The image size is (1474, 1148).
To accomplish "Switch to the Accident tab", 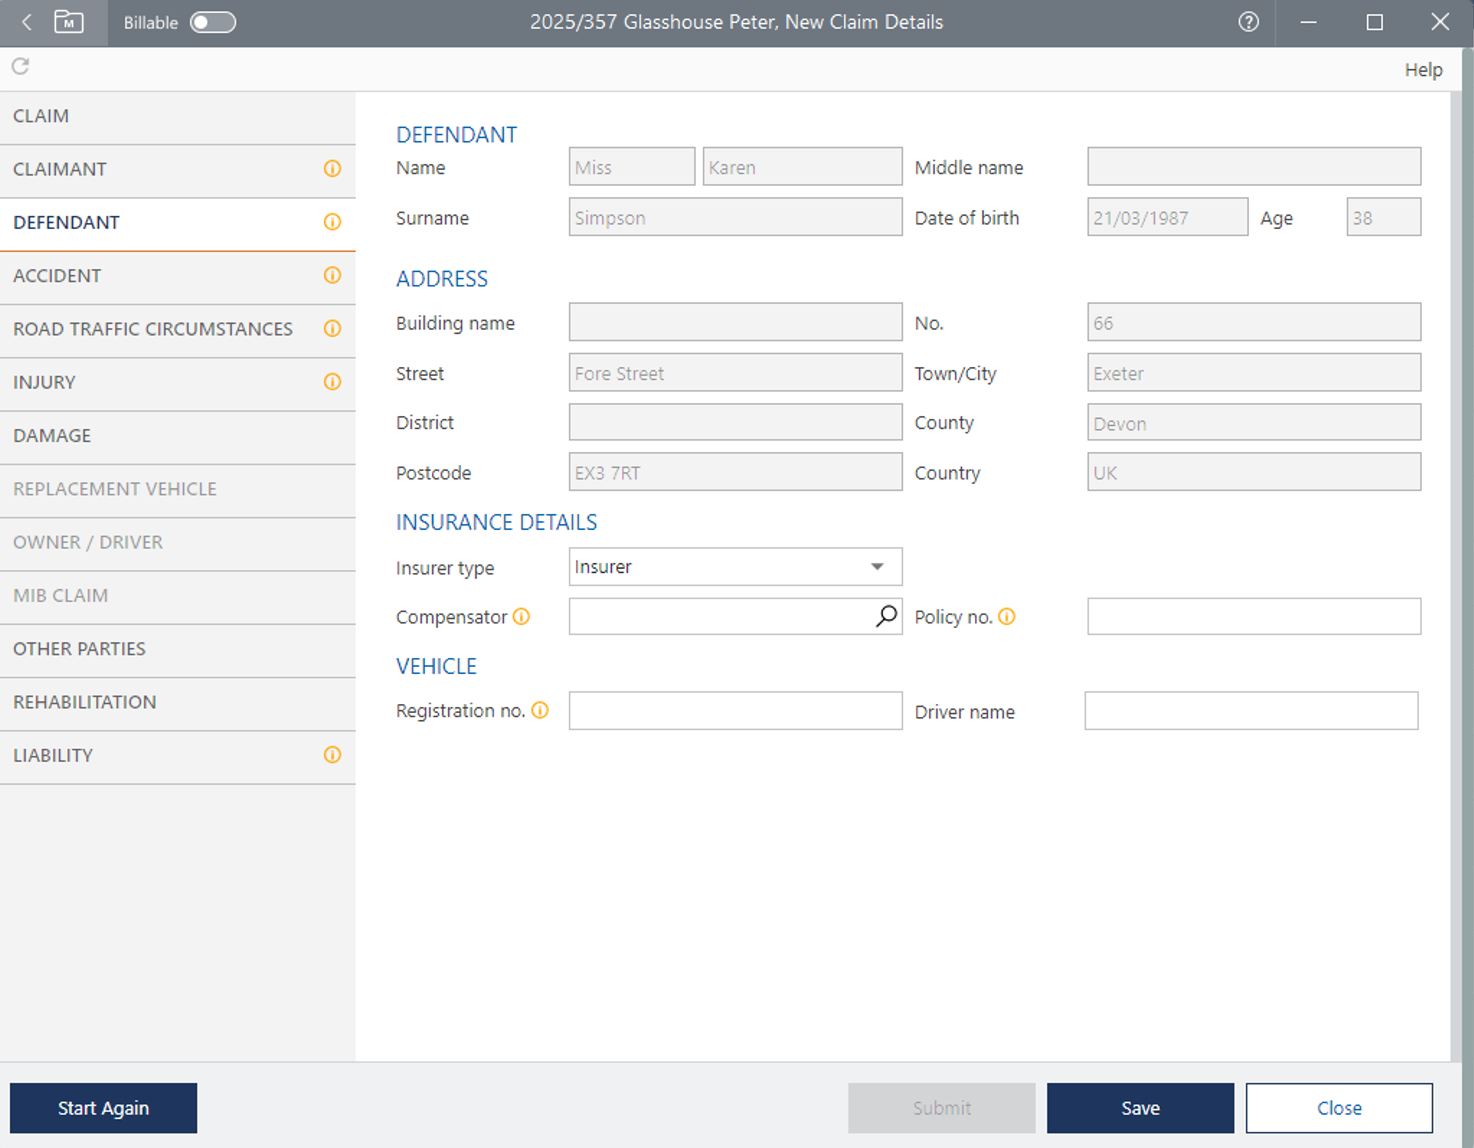I will pyautogui.click(x=57, y=276).
